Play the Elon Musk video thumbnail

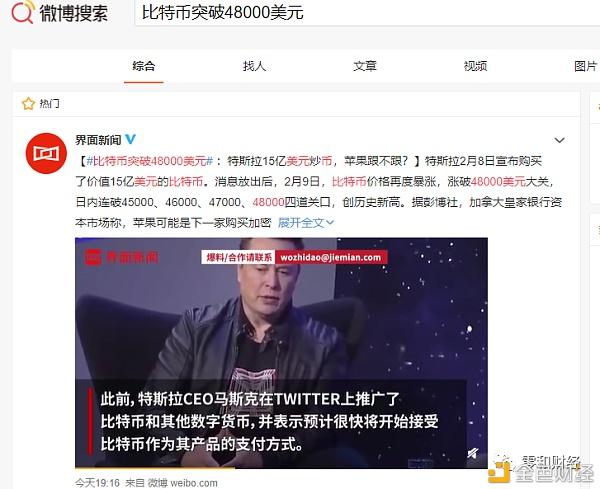point(281,353)
